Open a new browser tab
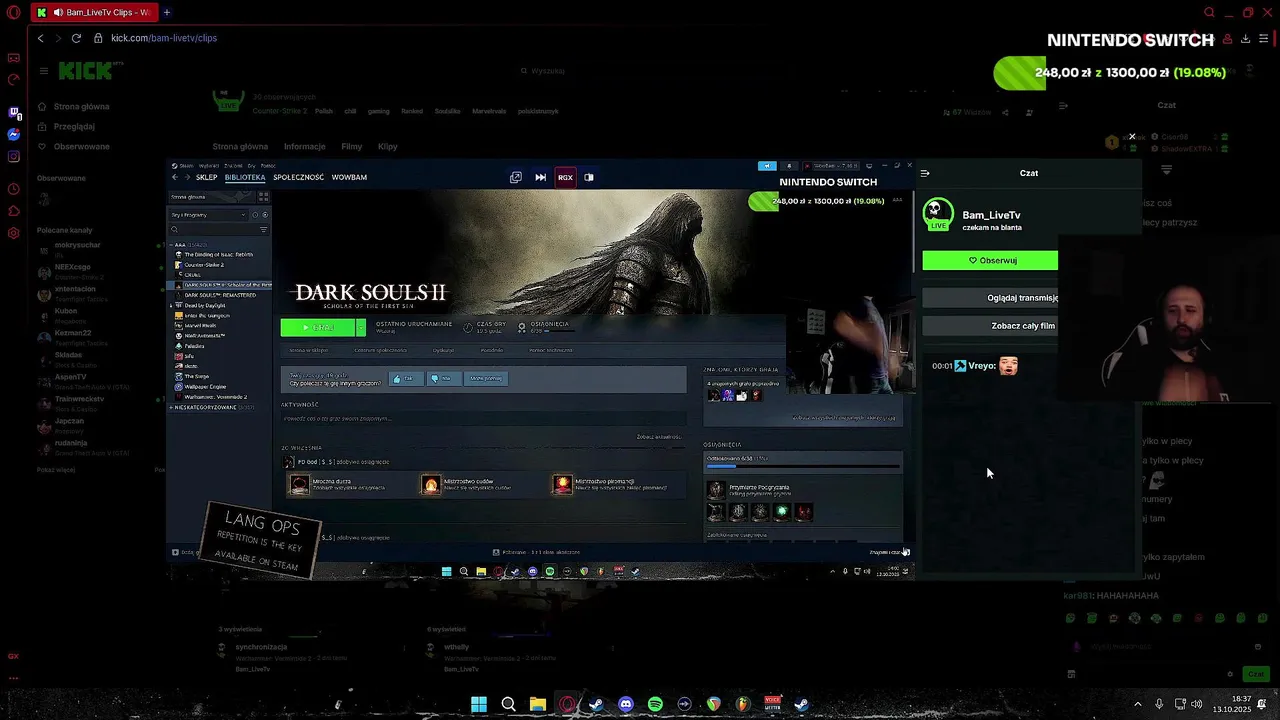The width and height of the screenshot is (1280, 720). coord(166,13)
